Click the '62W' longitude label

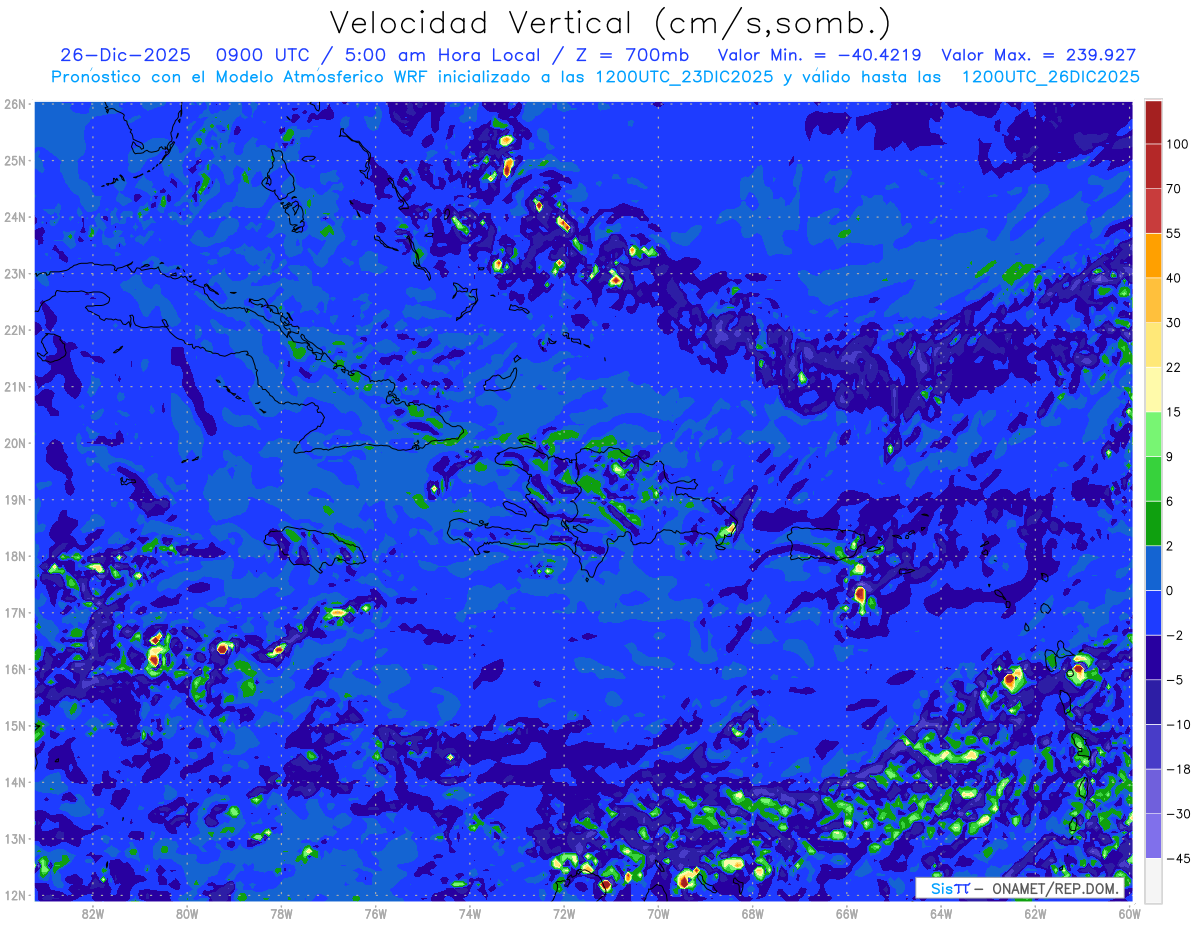[x=1035, y=913]
